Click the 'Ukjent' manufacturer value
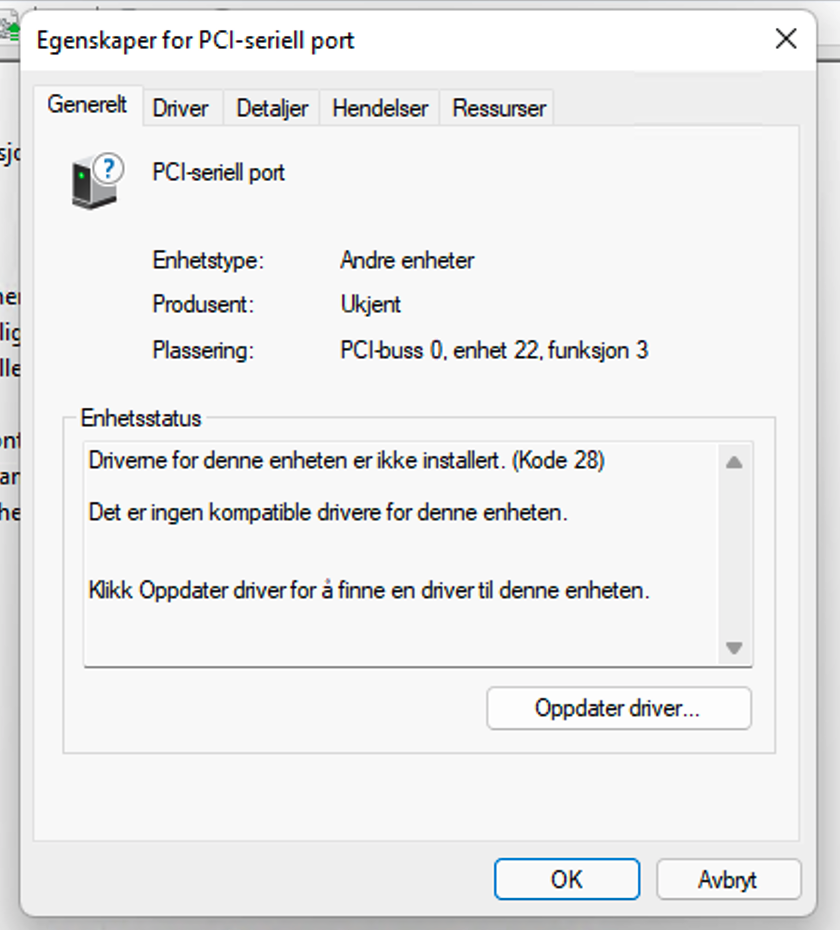This screenshot has height=930, width=840. point(371,304)
